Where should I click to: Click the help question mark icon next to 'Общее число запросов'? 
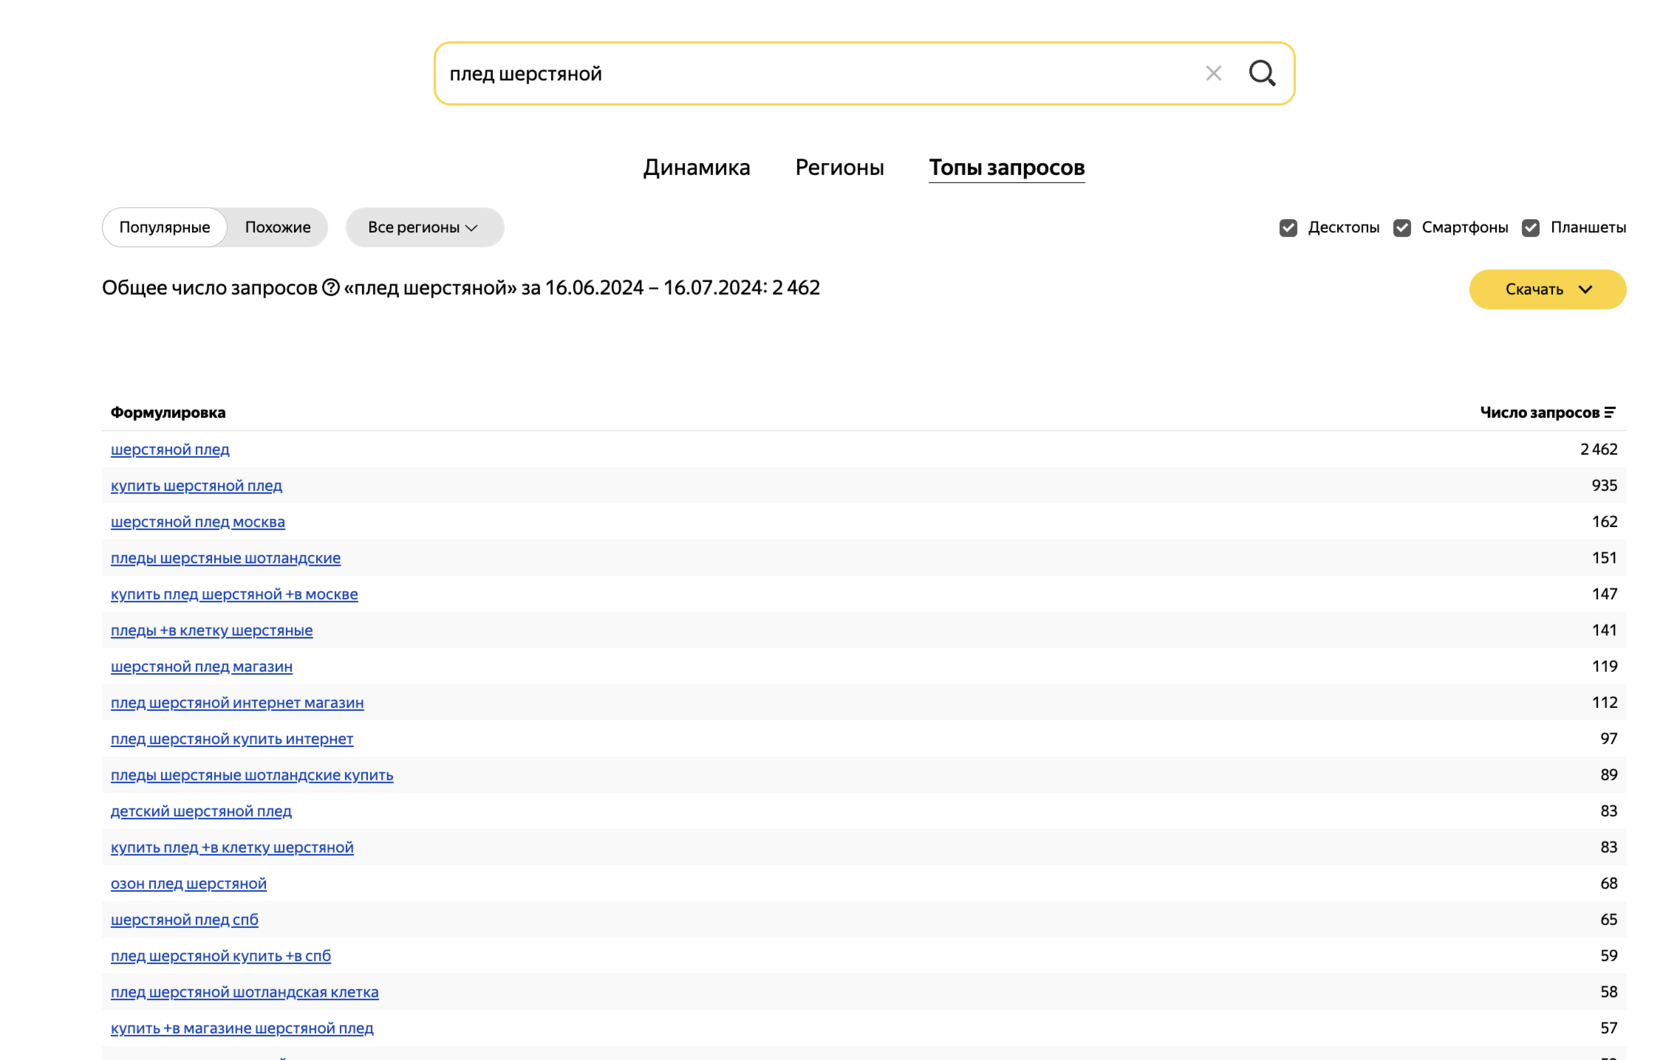(331, 288)
